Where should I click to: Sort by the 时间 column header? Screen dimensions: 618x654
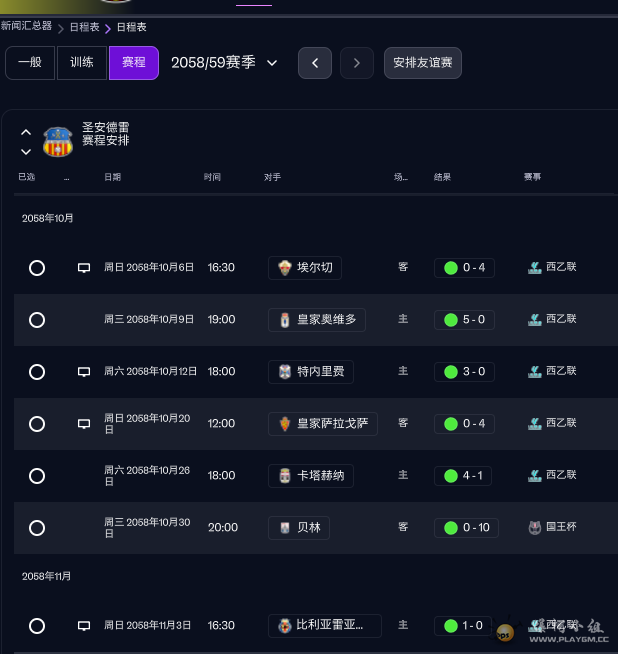[x=212, y=177]
